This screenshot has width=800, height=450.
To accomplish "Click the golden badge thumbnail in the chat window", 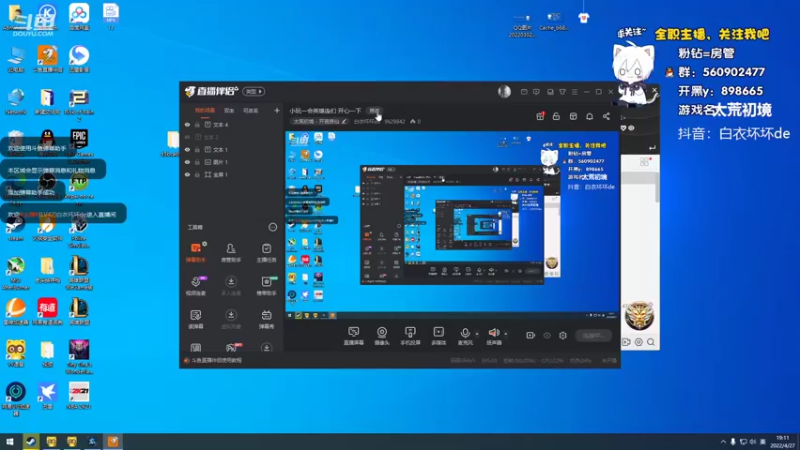I will pos(639,315).
